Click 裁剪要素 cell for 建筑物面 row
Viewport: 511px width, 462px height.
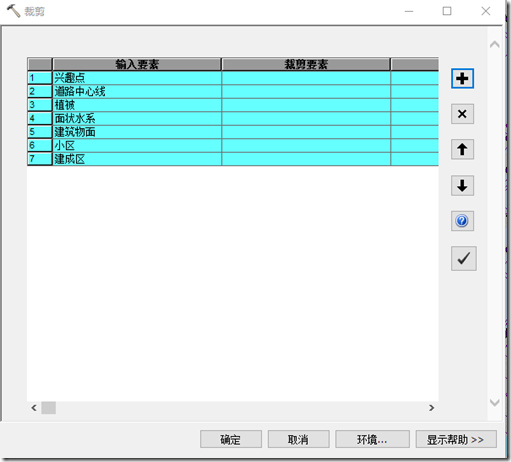tap(306, 132)
